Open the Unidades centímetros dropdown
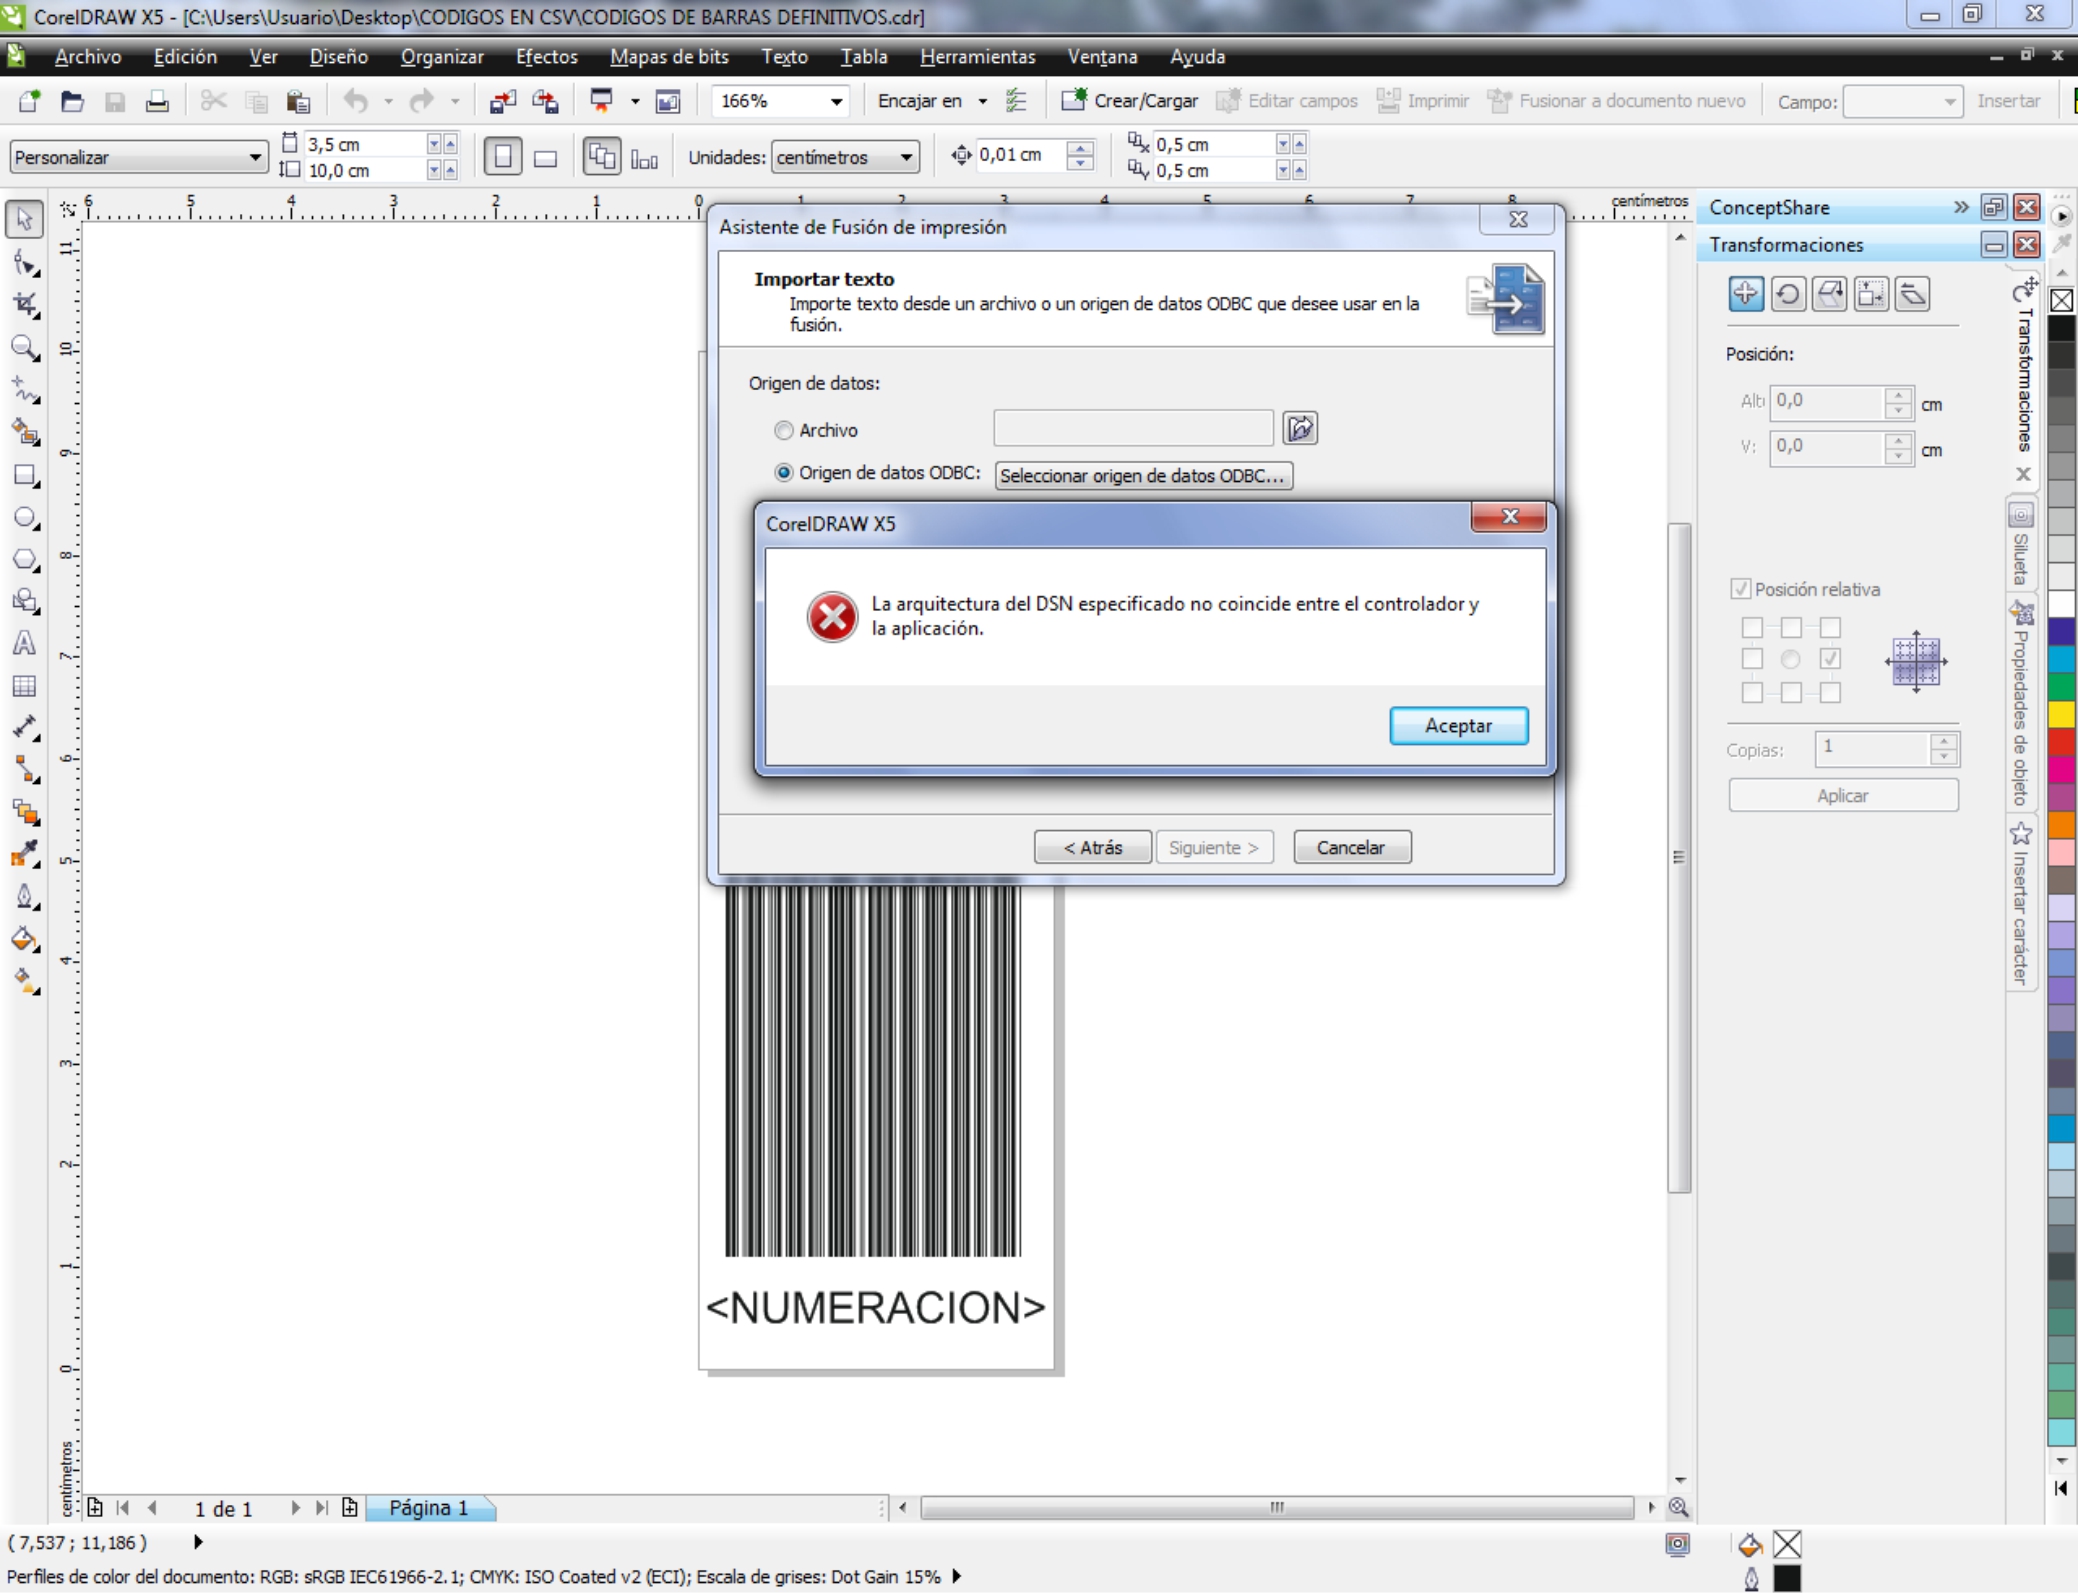The height and width of the screenshot is (1593, 2078). click(x=906, y=157)
